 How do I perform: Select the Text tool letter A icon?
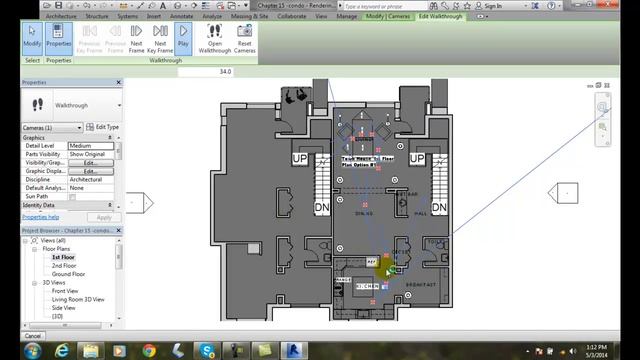pyautogui.click(x=163, y=6)
